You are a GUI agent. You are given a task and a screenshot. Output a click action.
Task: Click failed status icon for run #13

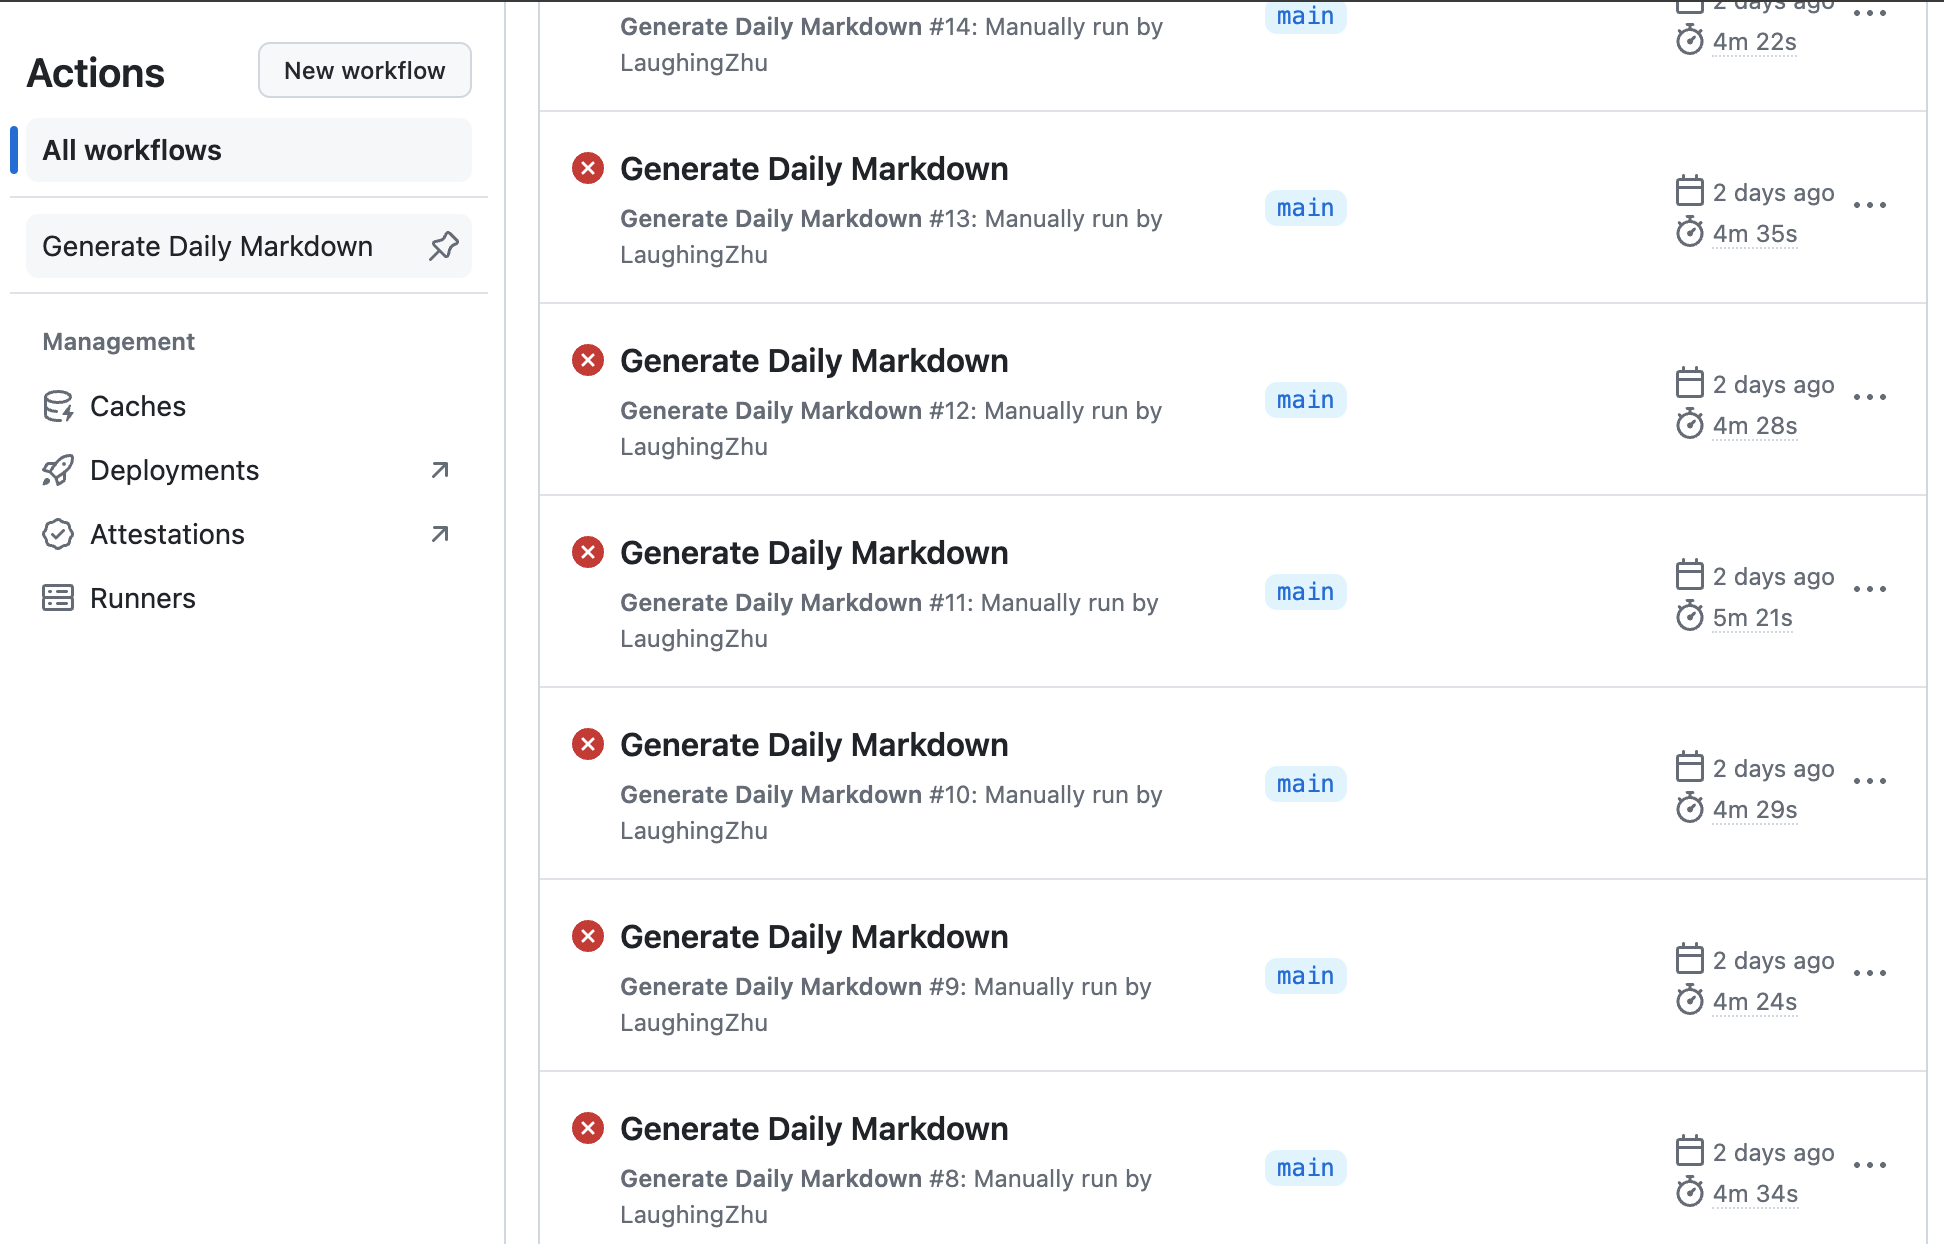point(588,168)
